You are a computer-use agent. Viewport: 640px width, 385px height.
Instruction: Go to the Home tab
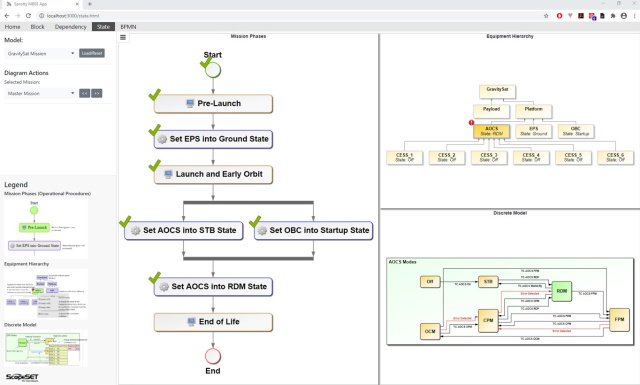point(12,27)
